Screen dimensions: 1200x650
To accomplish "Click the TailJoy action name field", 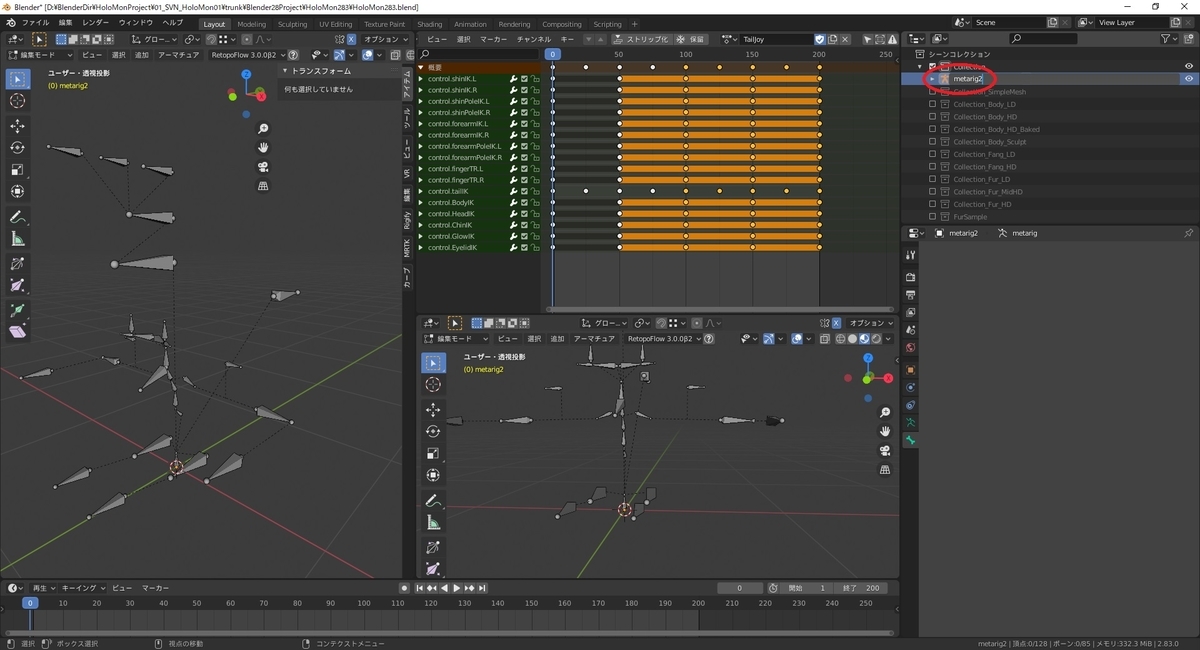I will click(x=770, y=39).
